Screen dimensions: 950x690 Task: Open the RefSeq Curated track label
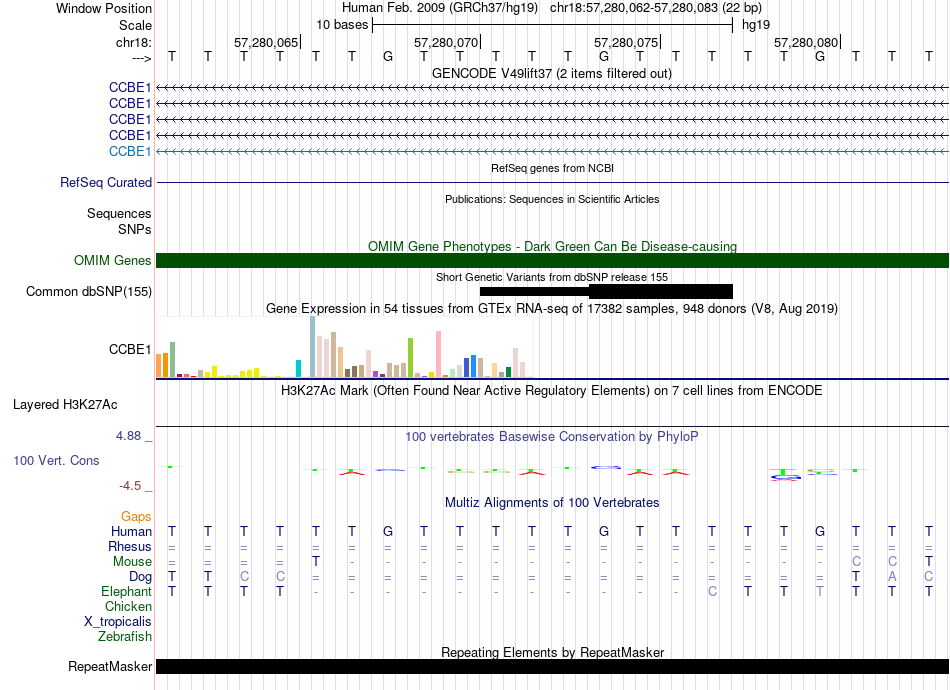click(x=106, y=182)
